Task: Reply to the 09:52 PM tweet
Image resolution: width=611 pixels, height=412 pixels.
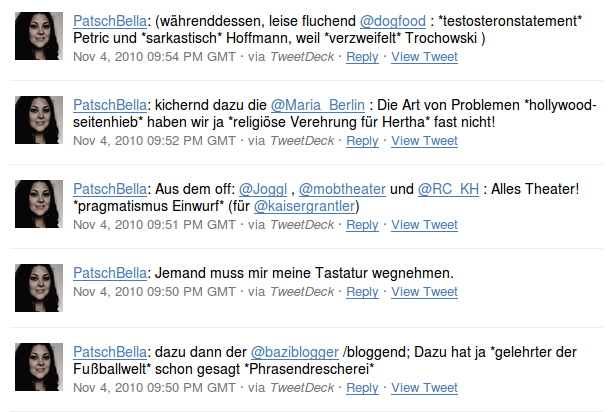Action: [362, 141]
